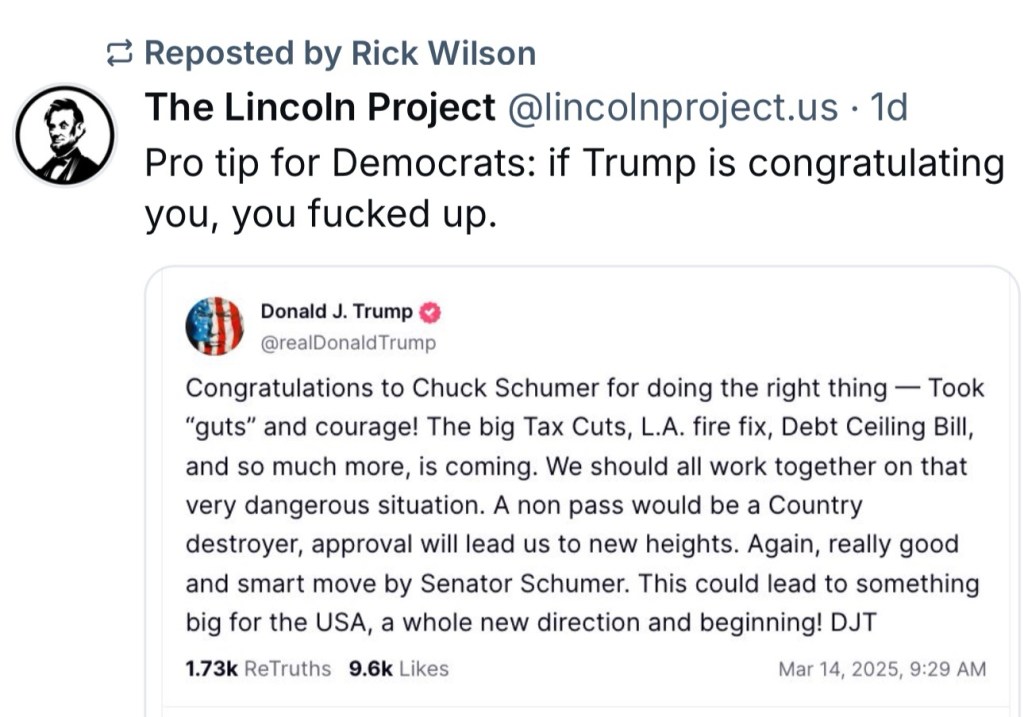Viewport: 1024px width, 717px height.
Task: View the 1.73k ReTruths count
Action: [x=212, y=669]
